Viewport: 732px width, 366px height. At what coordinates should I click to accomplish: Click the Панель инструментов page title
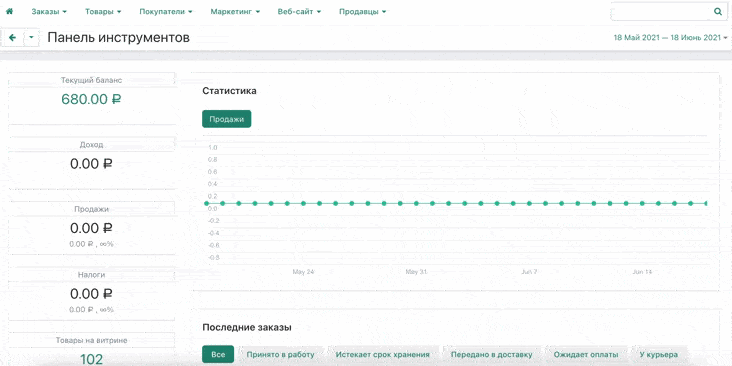click(119, 38)
